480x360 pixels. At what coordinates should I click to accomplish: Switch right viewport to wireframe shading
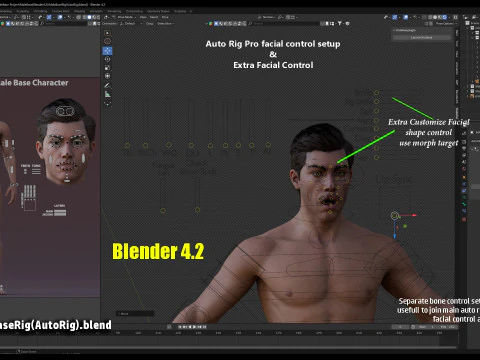(x=430, y=17)
